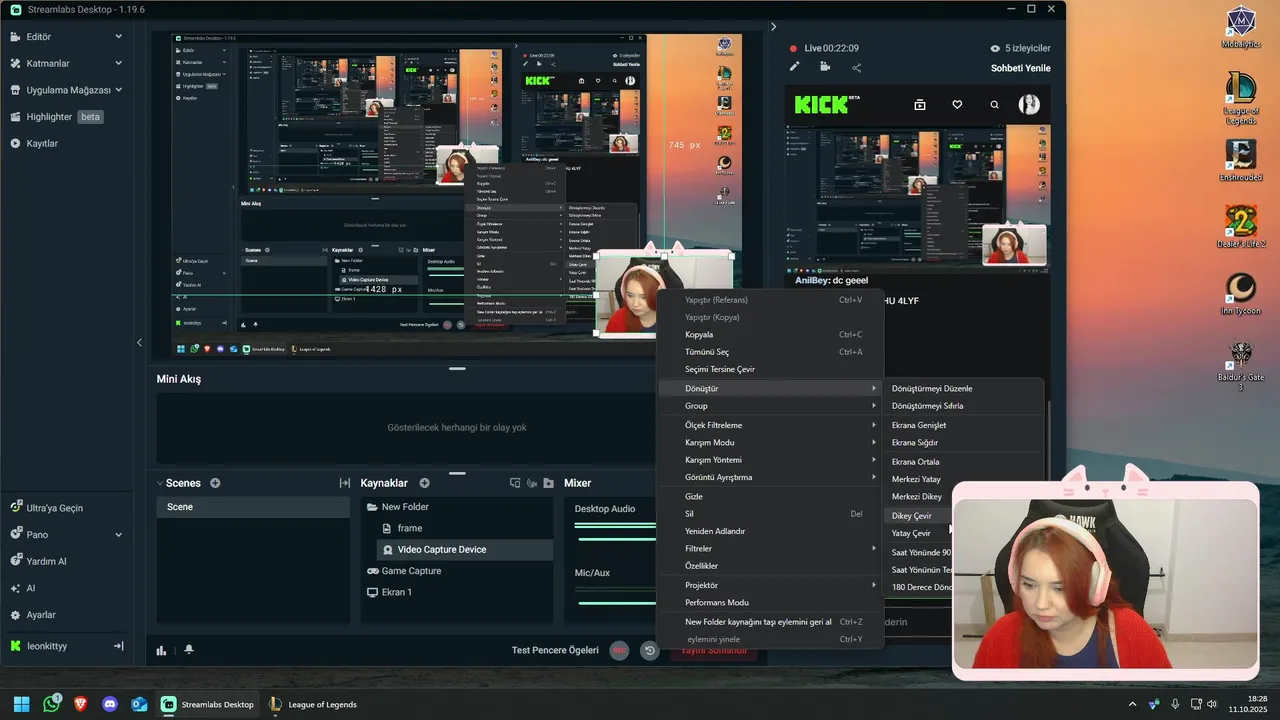Select Game Capture source
This screenshot has width=1280, height=720.
click(x=458, y=571)
